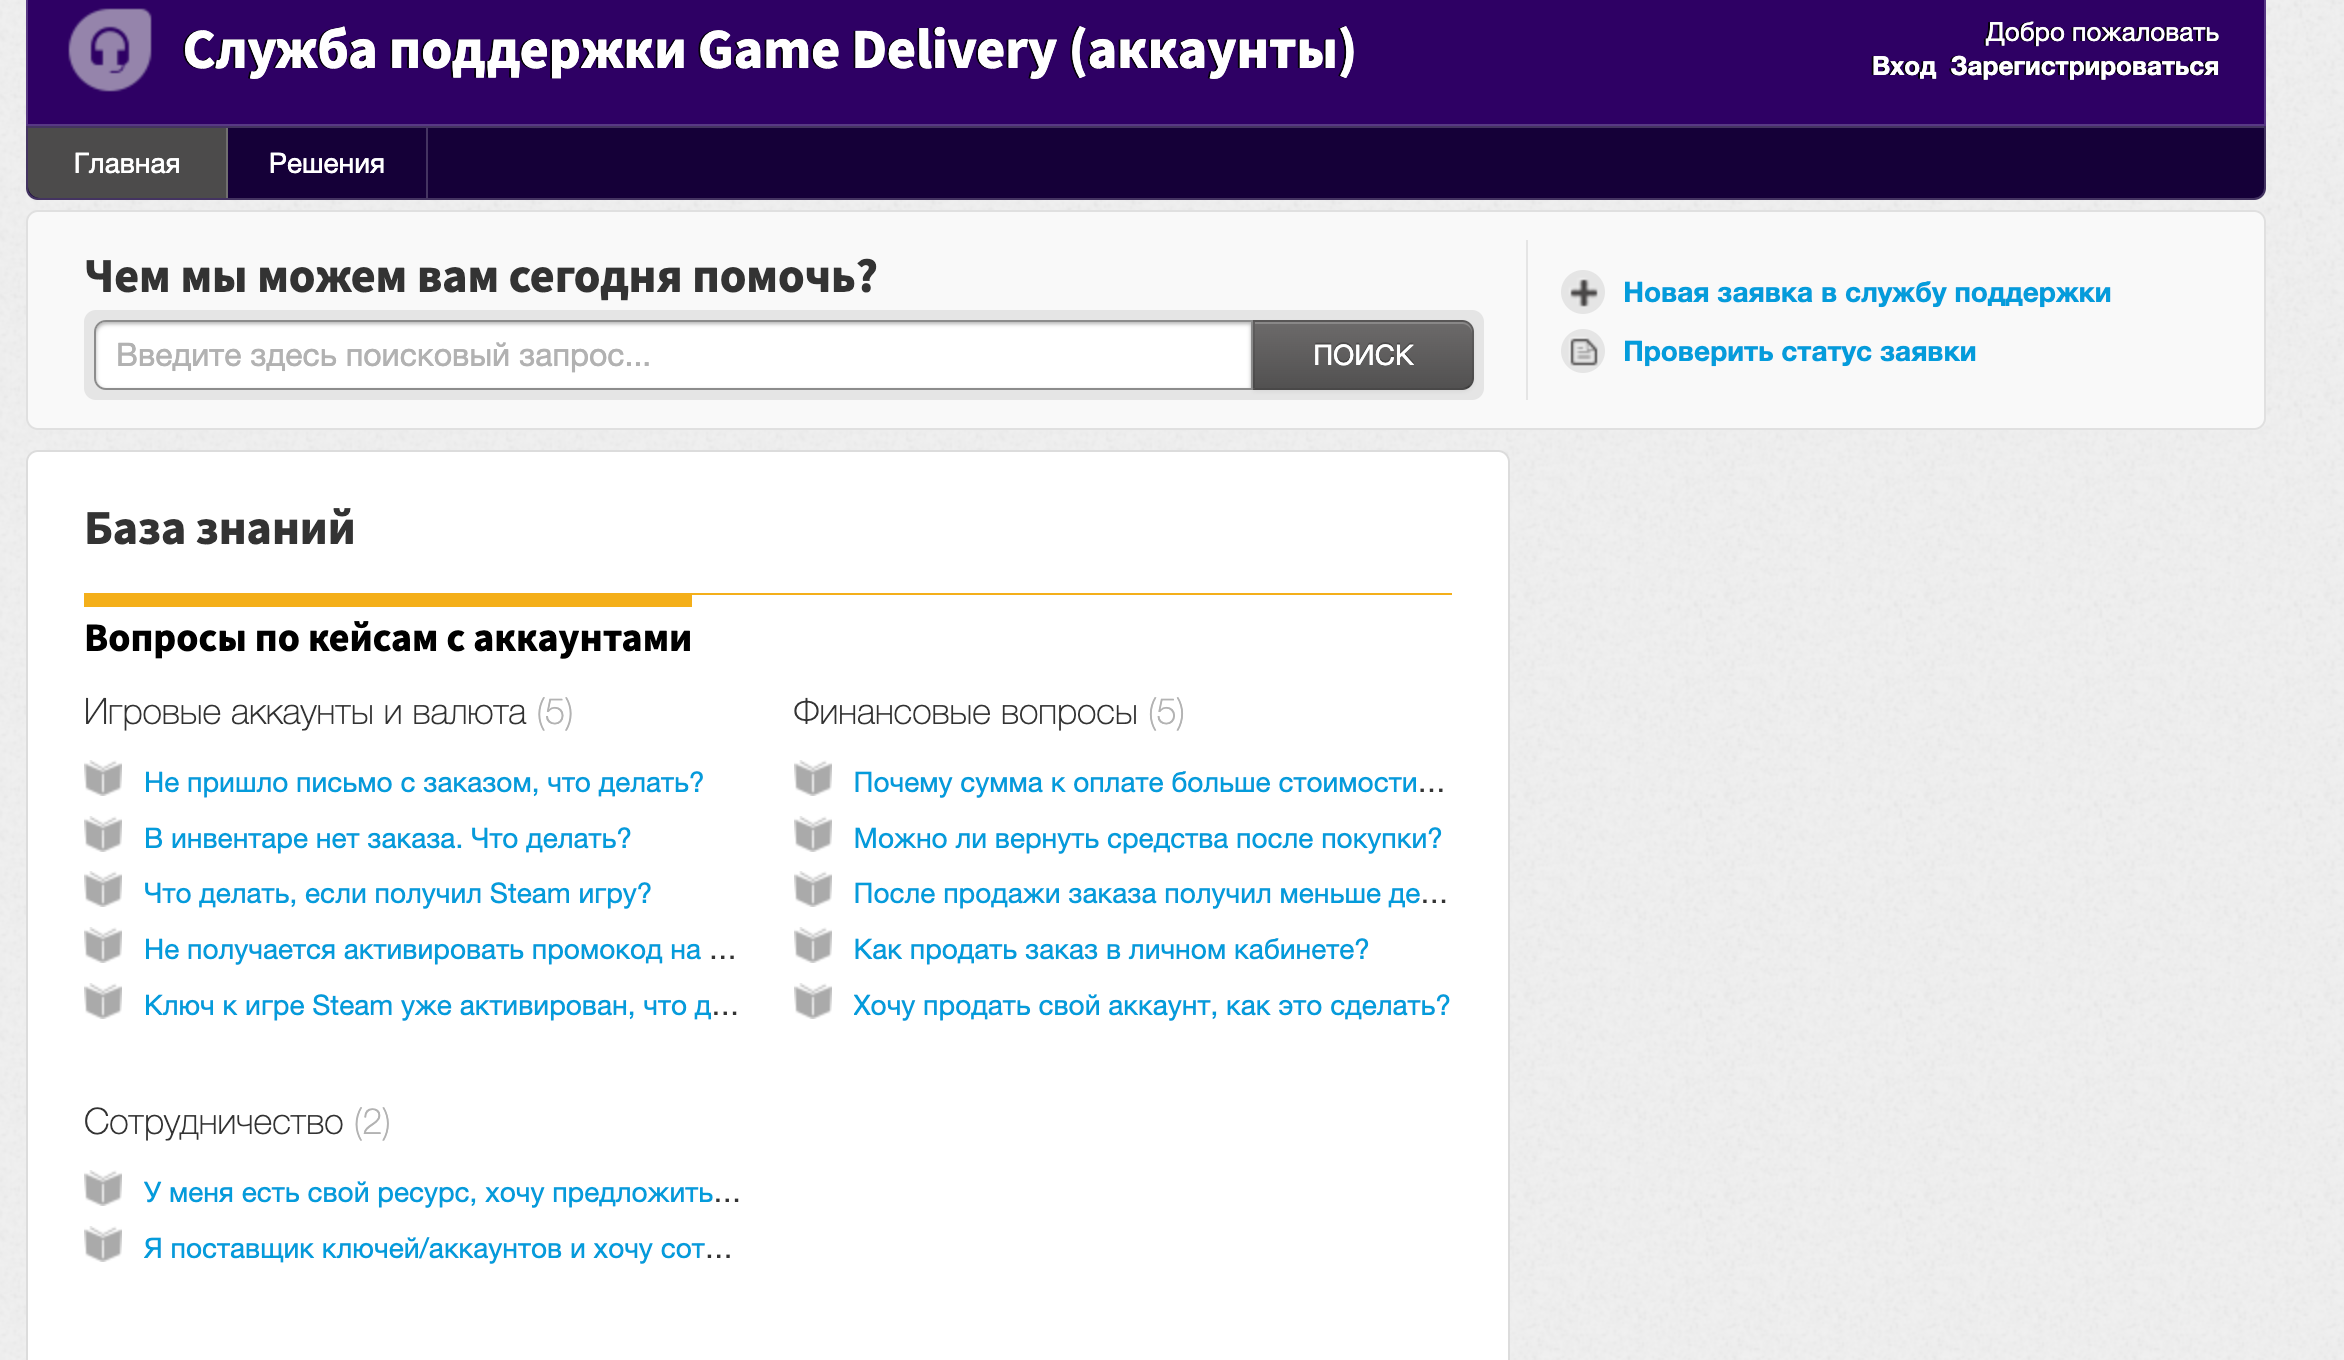Open article 'Почему сумма к оплате больше стоимости'
The height and width of the screenshot is (1360, 2344).
(x=1149, y=783)
